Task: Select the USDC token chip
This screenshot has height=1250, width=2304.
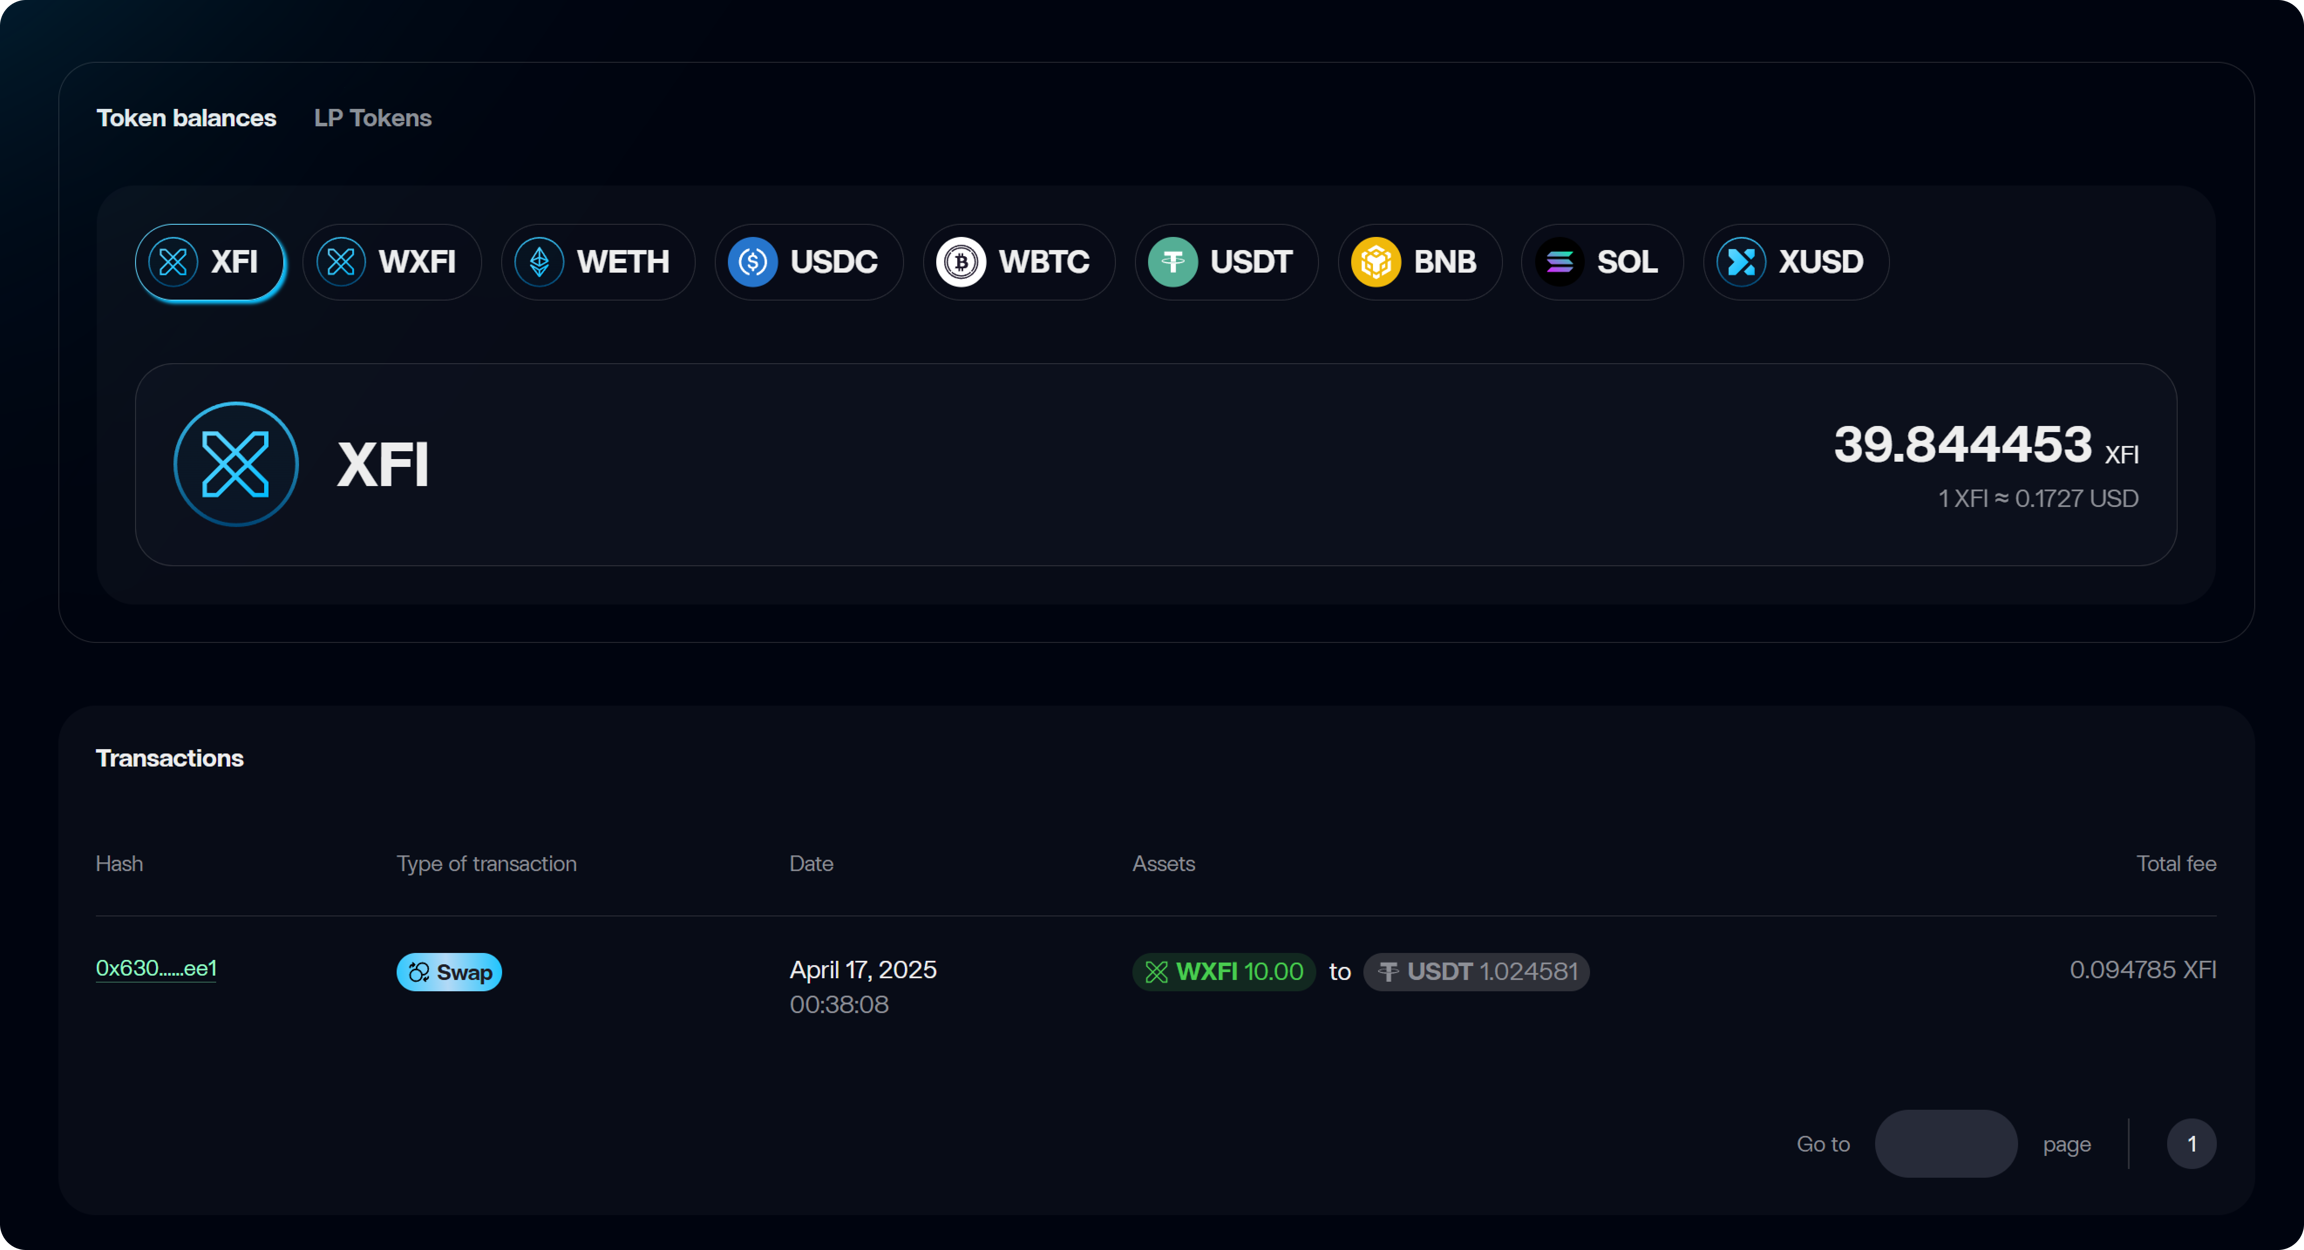Action: tap(809, 262)
